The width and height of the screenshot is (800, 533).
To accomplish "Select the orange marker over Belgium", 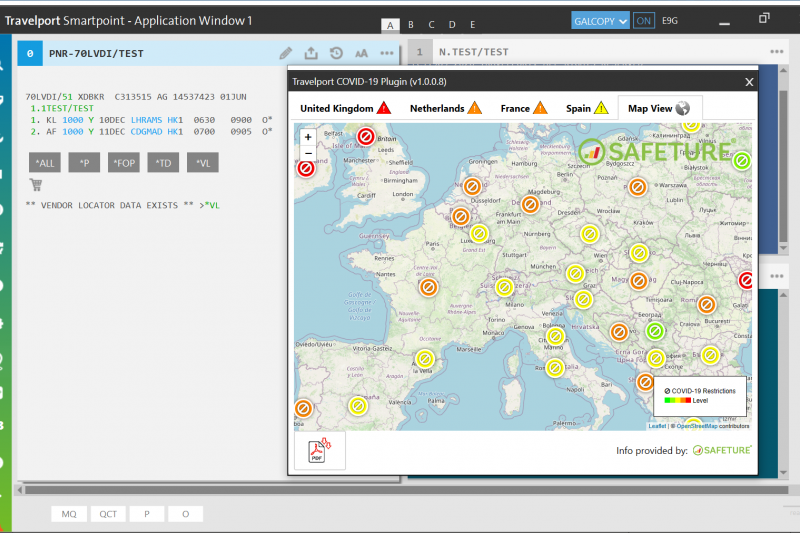I will point(461,217).
